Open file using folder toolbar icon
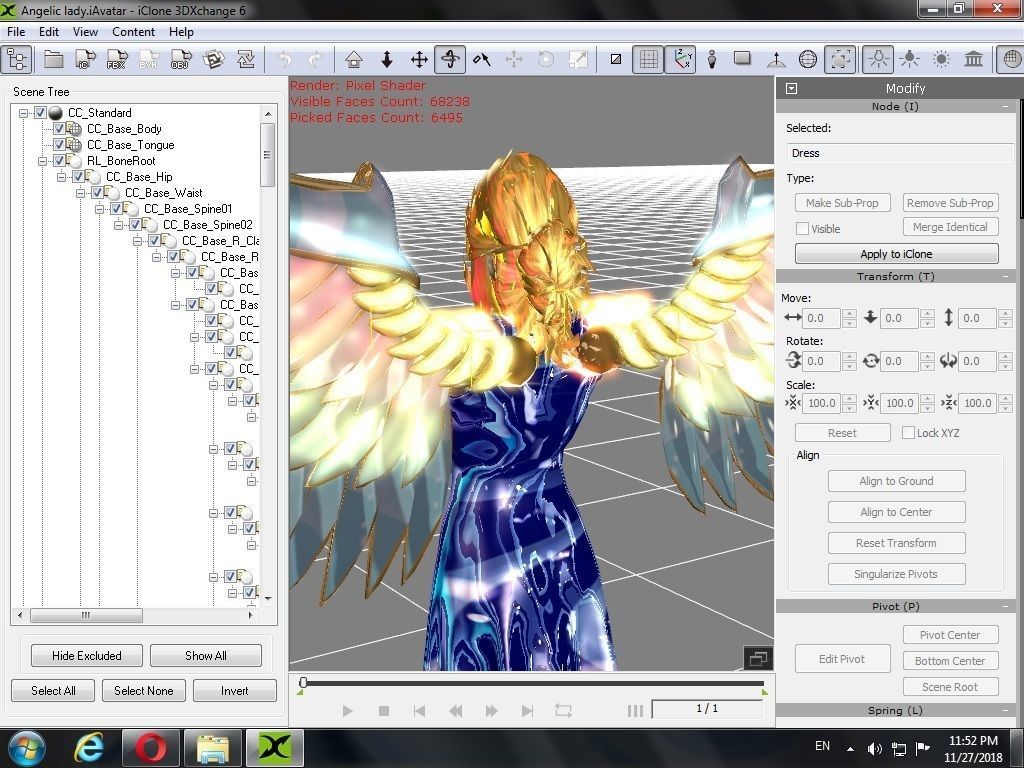1024x768 pixels. [x=54, y=59]
